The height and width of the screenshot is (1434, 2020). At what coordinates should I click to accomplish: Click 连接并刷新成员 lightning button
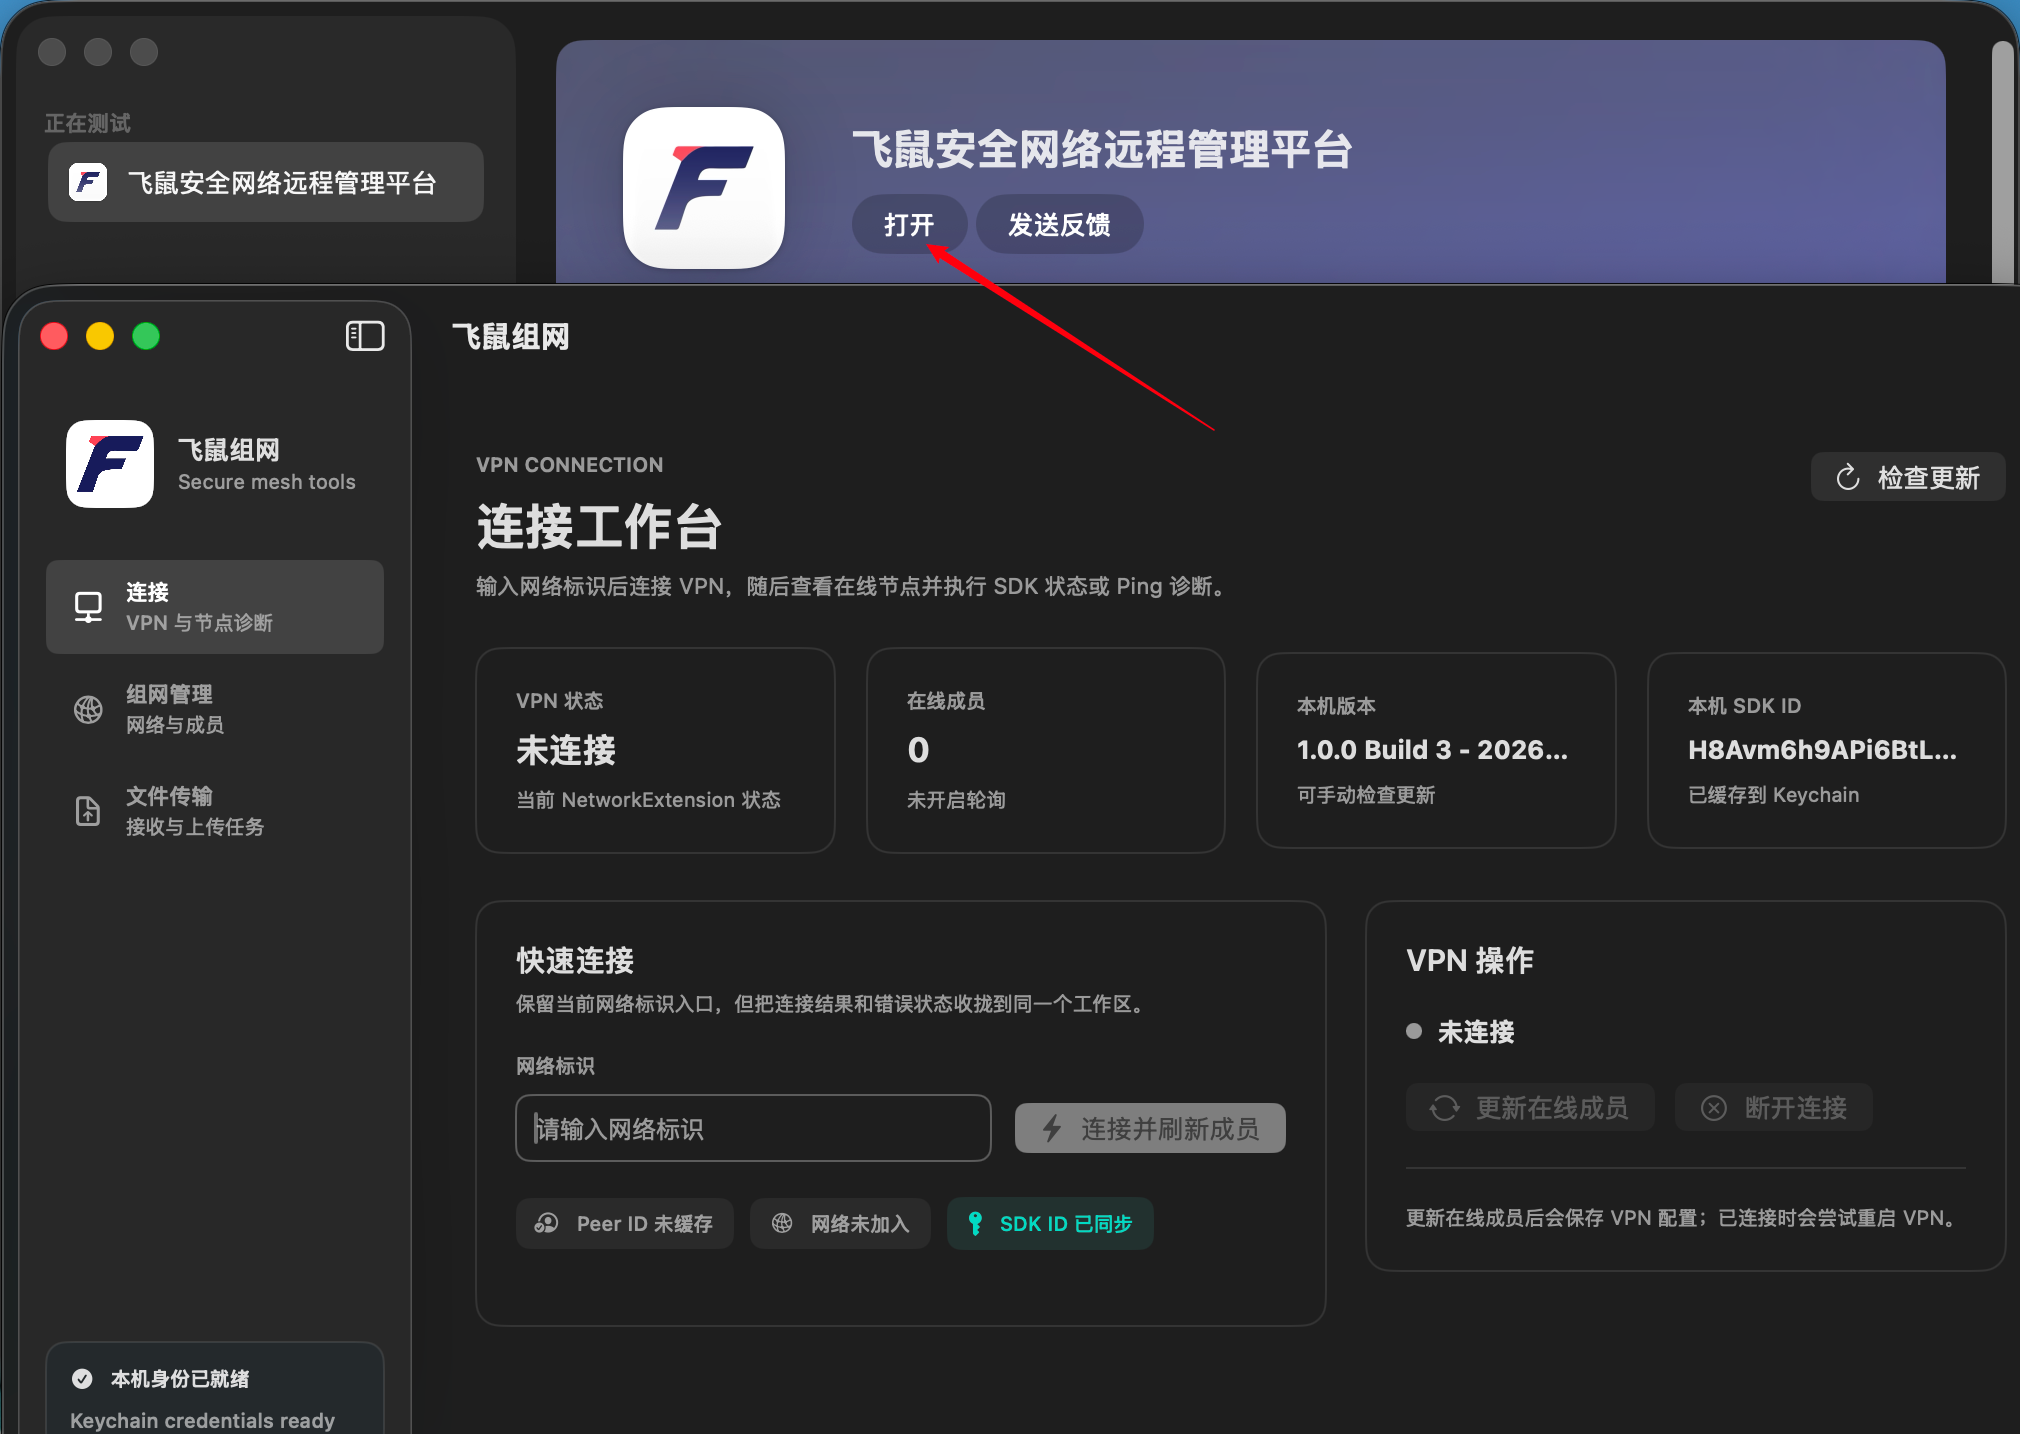click(x=1150, y=1128)
